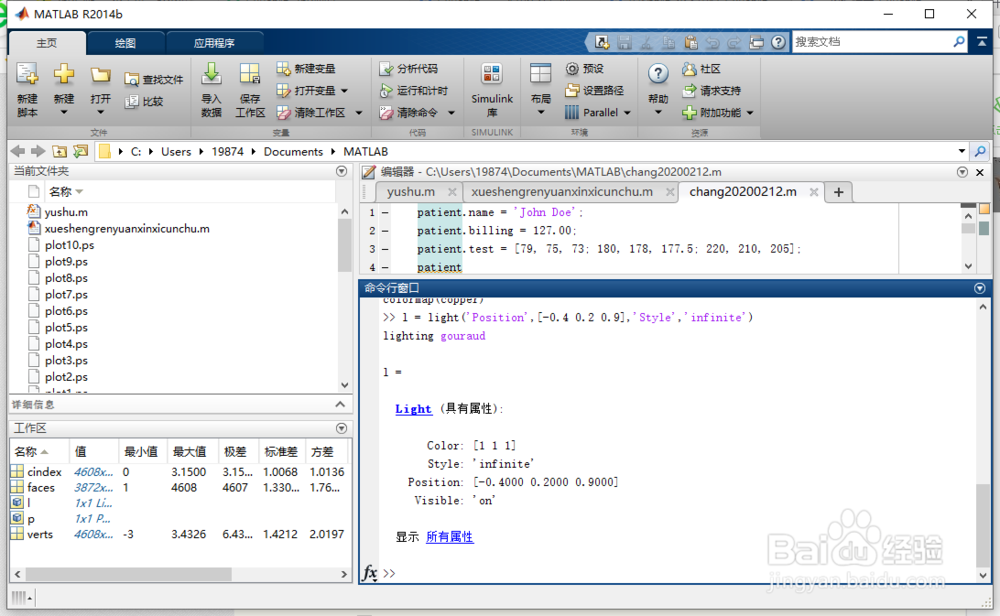Click search icon in documentation search box
1000x616 pixels.
(x=959, y=41)
